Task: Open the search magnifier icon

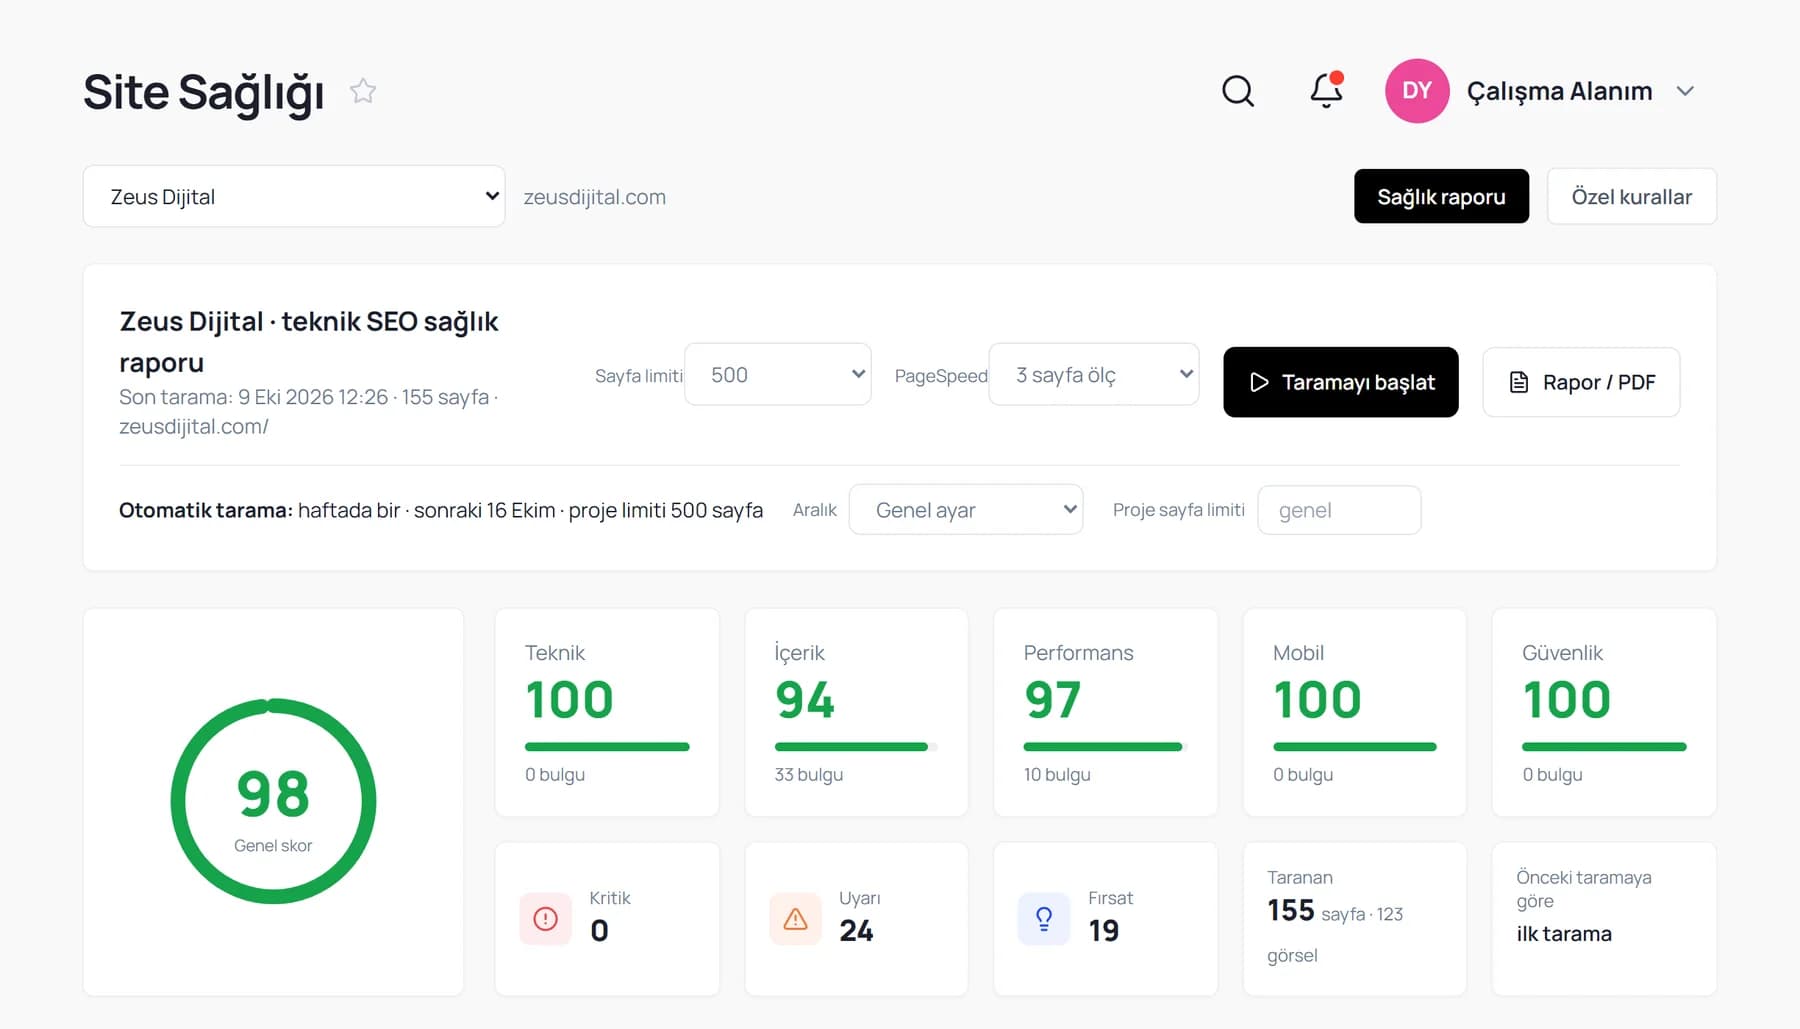Action: pos(1238,91)
